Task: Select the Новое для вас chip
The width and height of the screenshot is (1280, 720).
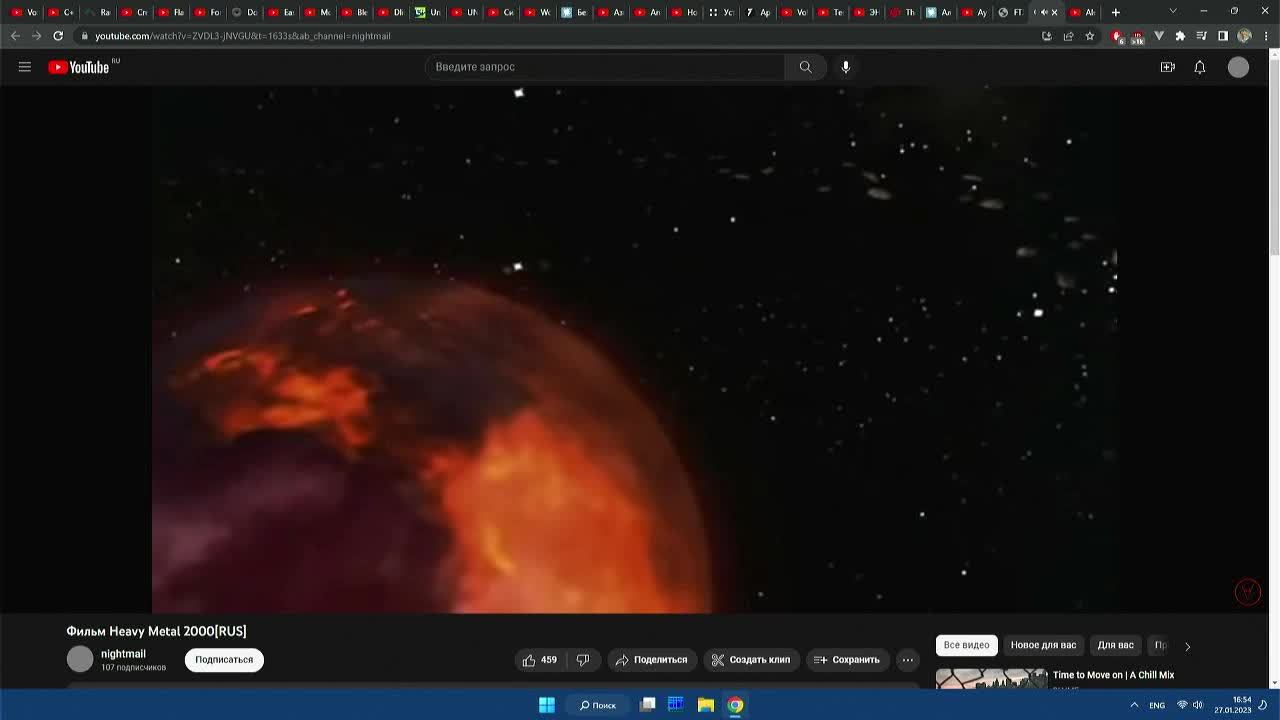Action: [1043, 645]
